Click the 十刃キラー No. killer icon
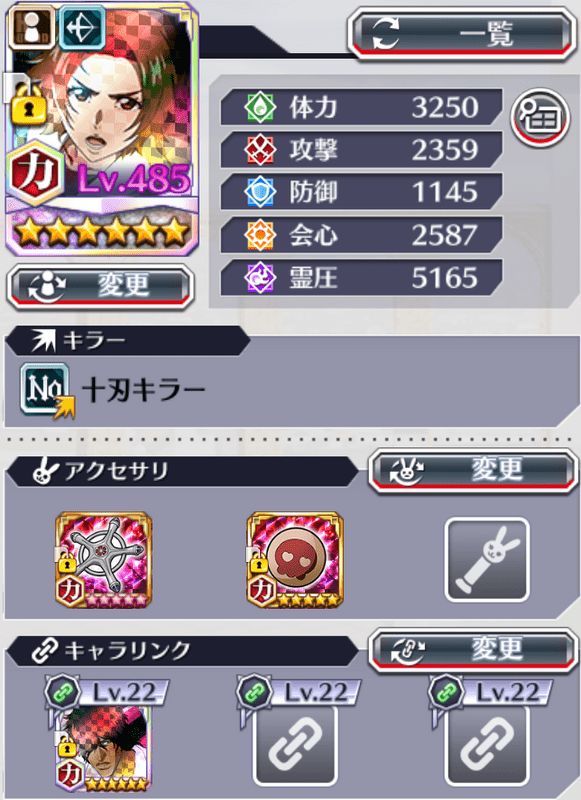The width and height of the screenshot is (581, 800). click(47, 390)
